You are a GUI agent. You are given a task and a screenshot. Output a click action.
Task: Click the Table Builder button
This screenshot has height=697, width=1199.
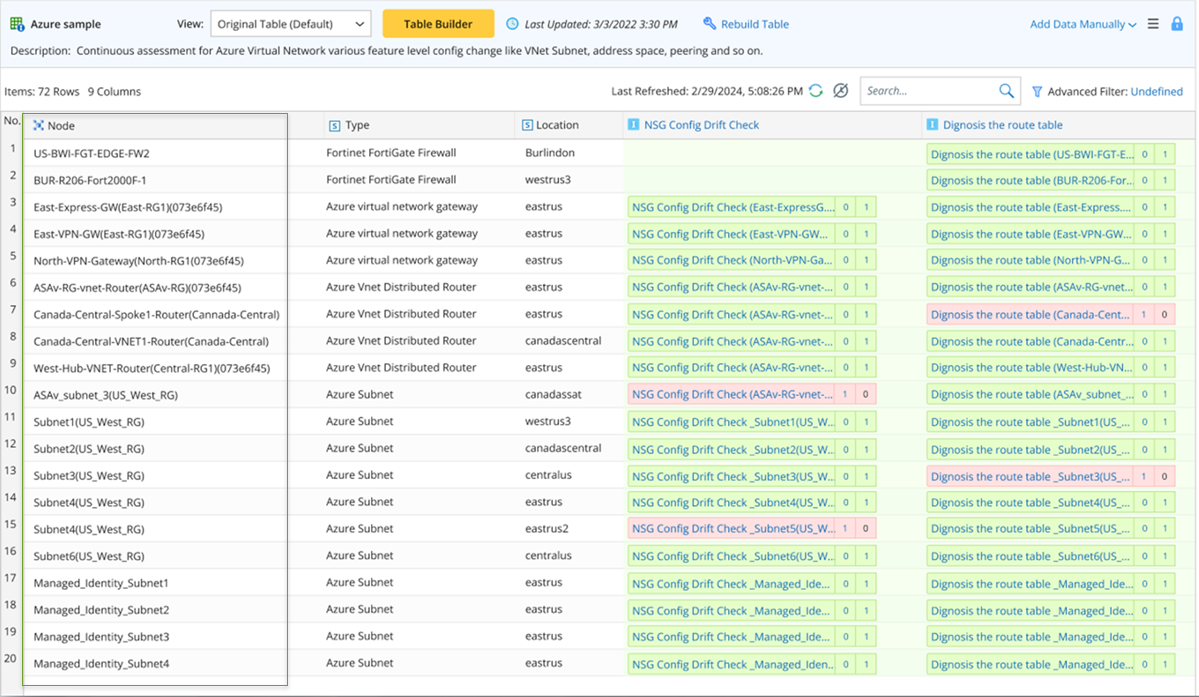point(438,24)
